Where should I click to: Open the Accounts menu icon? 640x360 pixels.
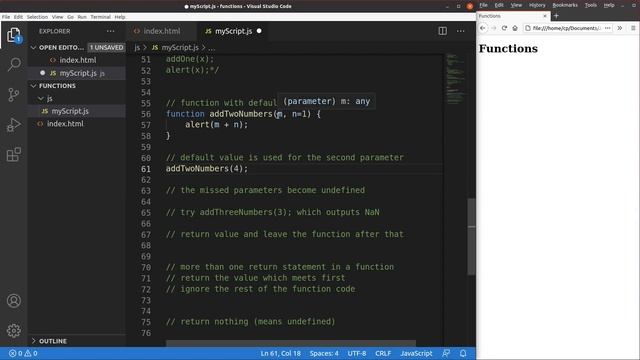coord(13,301)
